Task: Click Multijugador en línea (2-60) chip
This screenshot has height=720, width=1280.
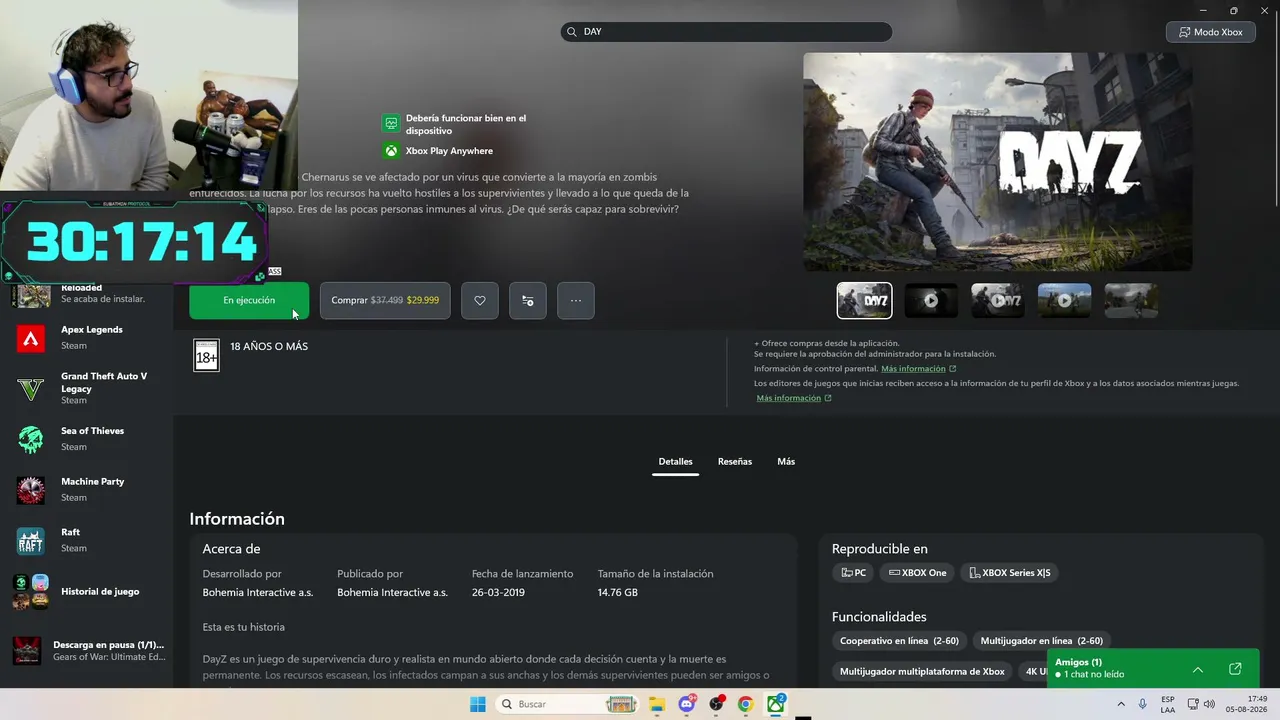Action: click(x=1042, y=641)
